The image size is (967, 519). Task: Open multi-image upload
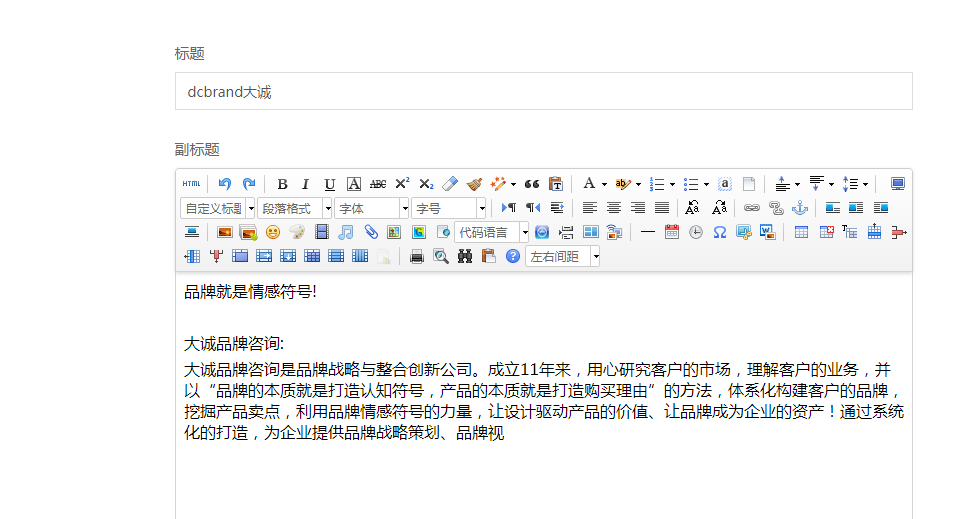coord(249,232)
